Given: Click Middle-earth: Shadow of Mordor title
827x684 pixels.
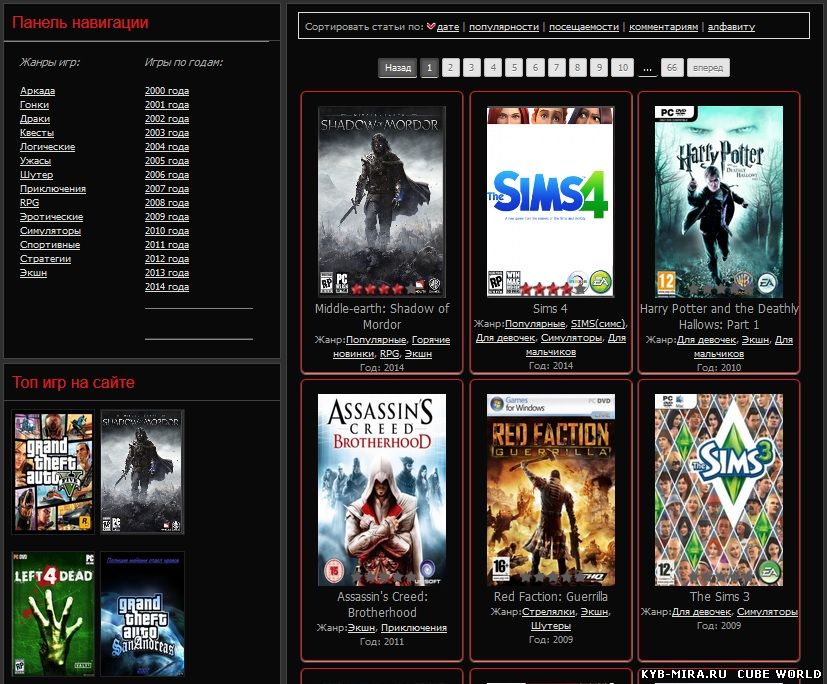Looking at the screenshot, I should coord(382,316).
